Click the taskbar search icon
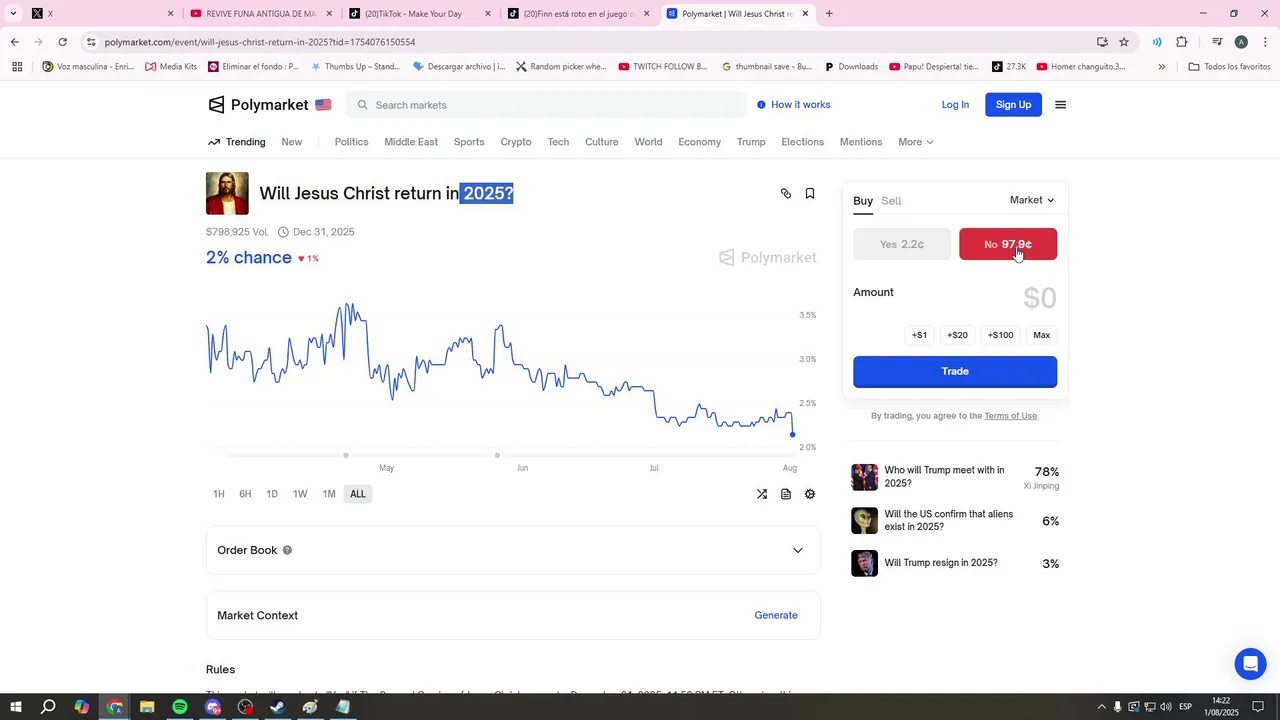This screenshot has height=720, width=1280. (48, 707)
